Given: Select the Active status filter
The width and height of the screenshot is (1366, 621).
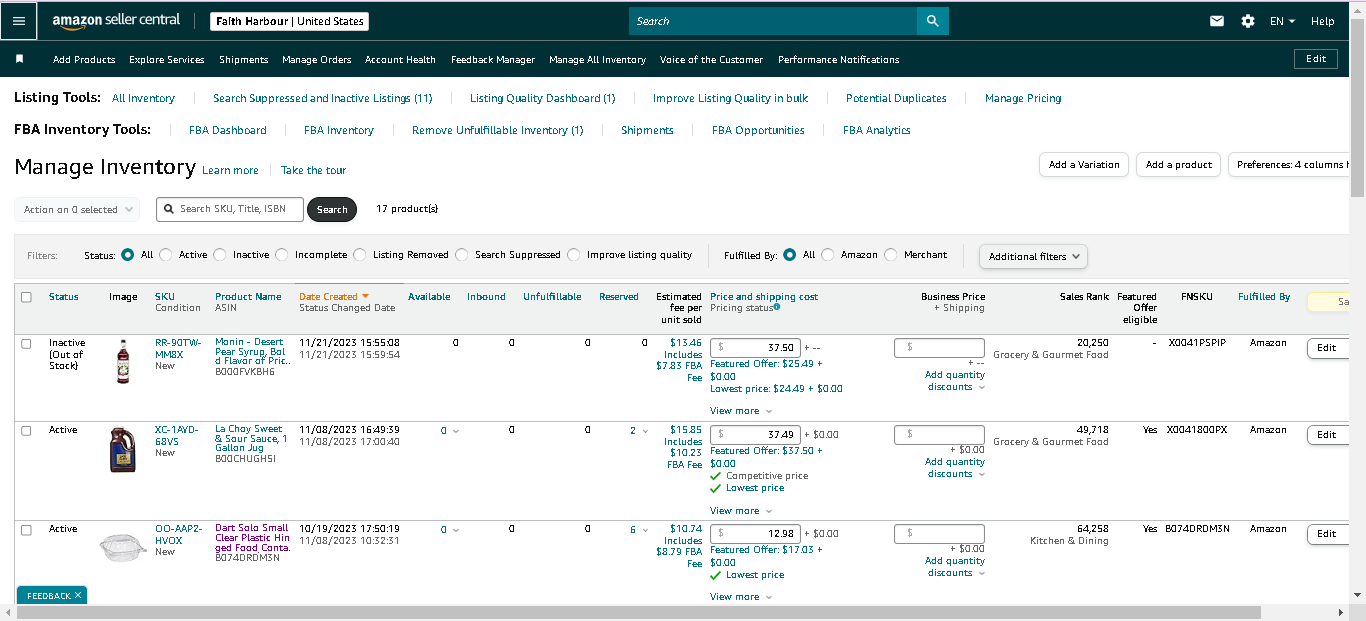Looking at the screenshot, I should point(166,255).
